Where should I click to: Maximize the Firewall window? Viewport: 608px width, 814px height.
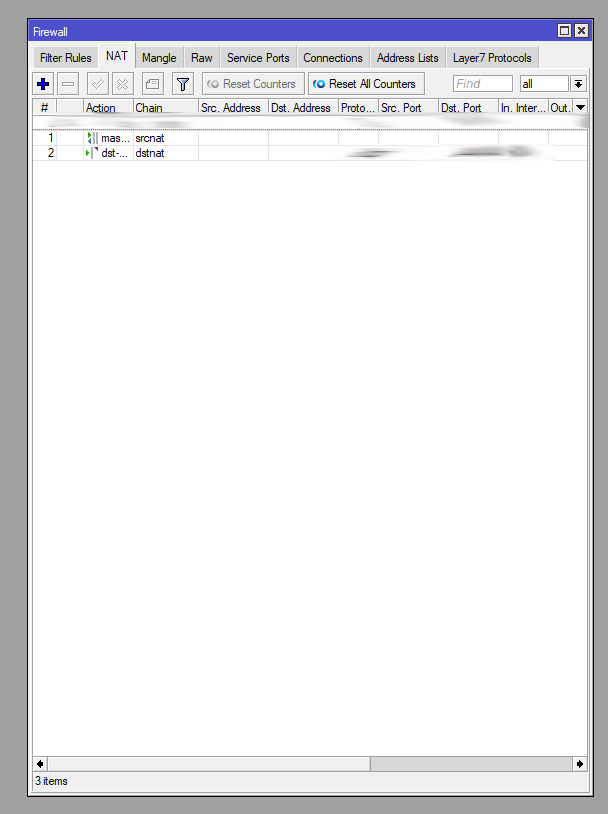pos(564,31)
